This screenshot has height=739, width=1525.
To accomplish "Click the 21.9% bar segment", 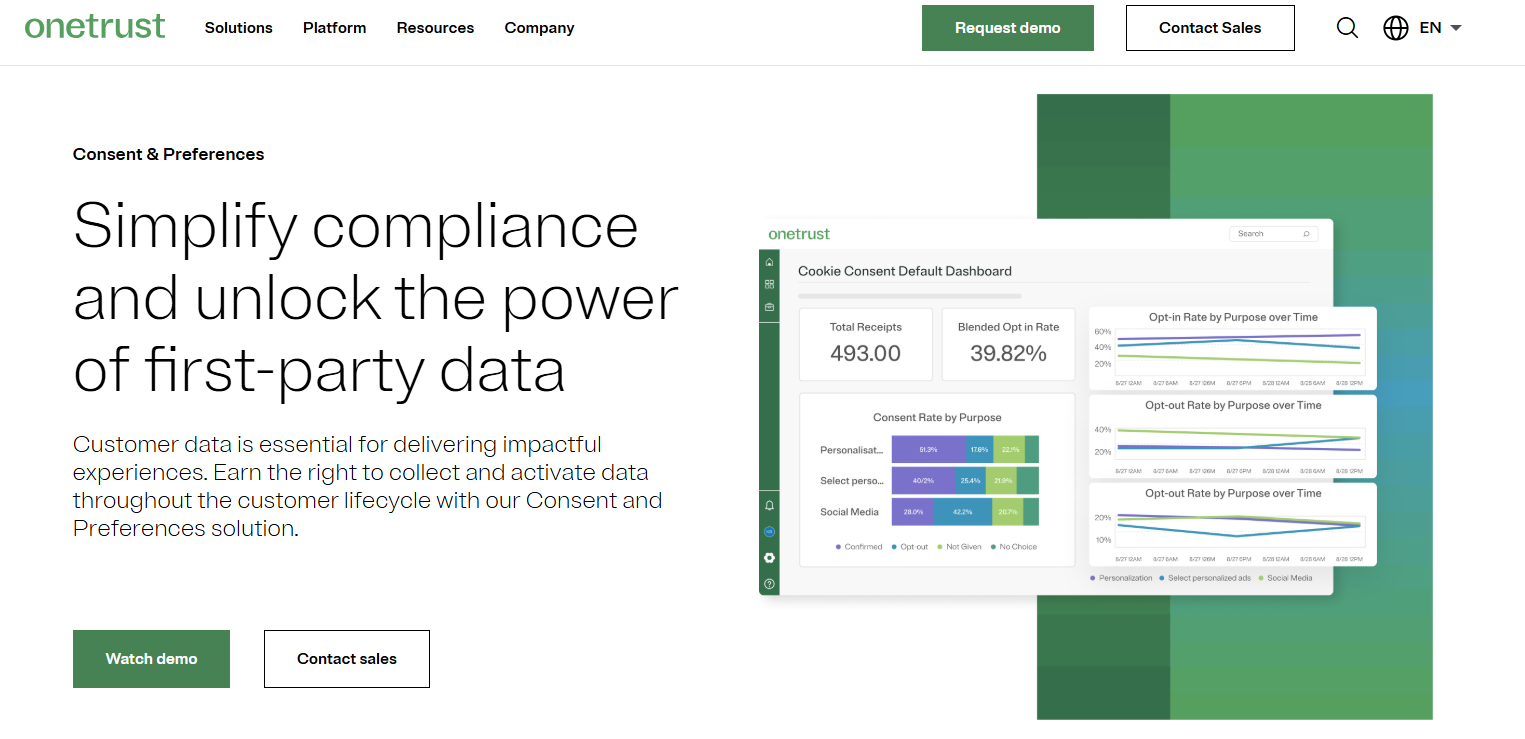I will [x=1001, y=481].
